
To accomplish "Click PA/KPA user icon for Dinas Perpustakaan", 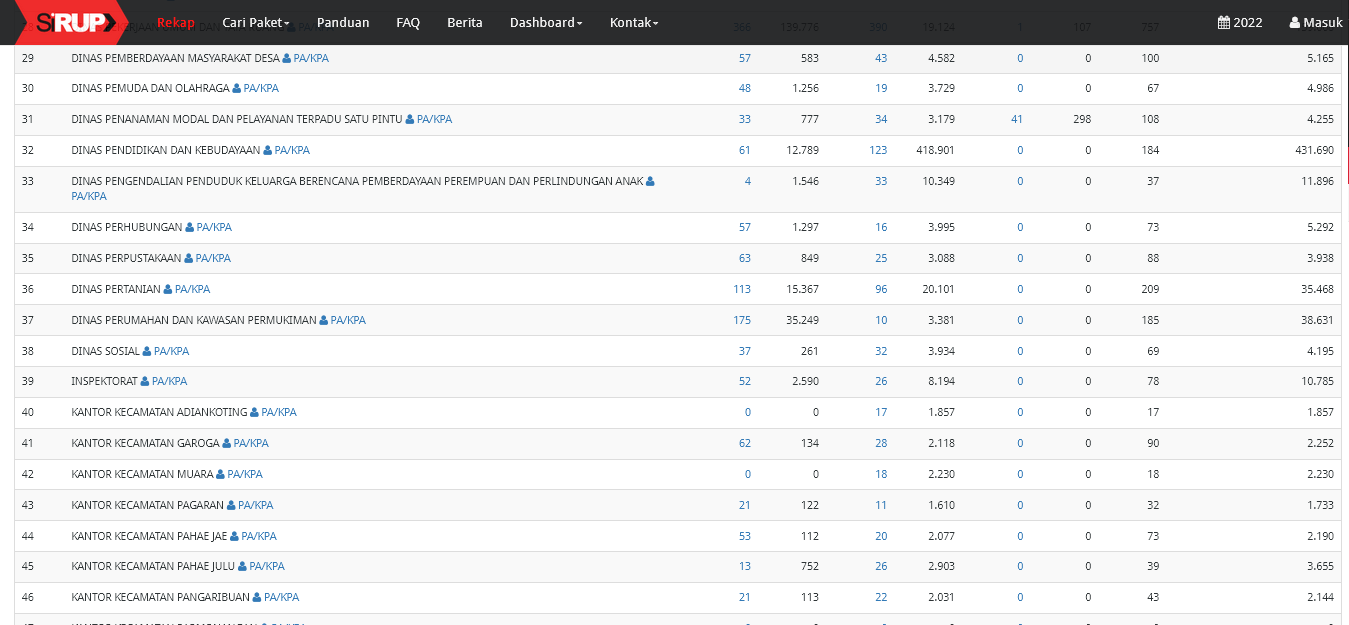I will pyautogui.click(x=189, y=258).
